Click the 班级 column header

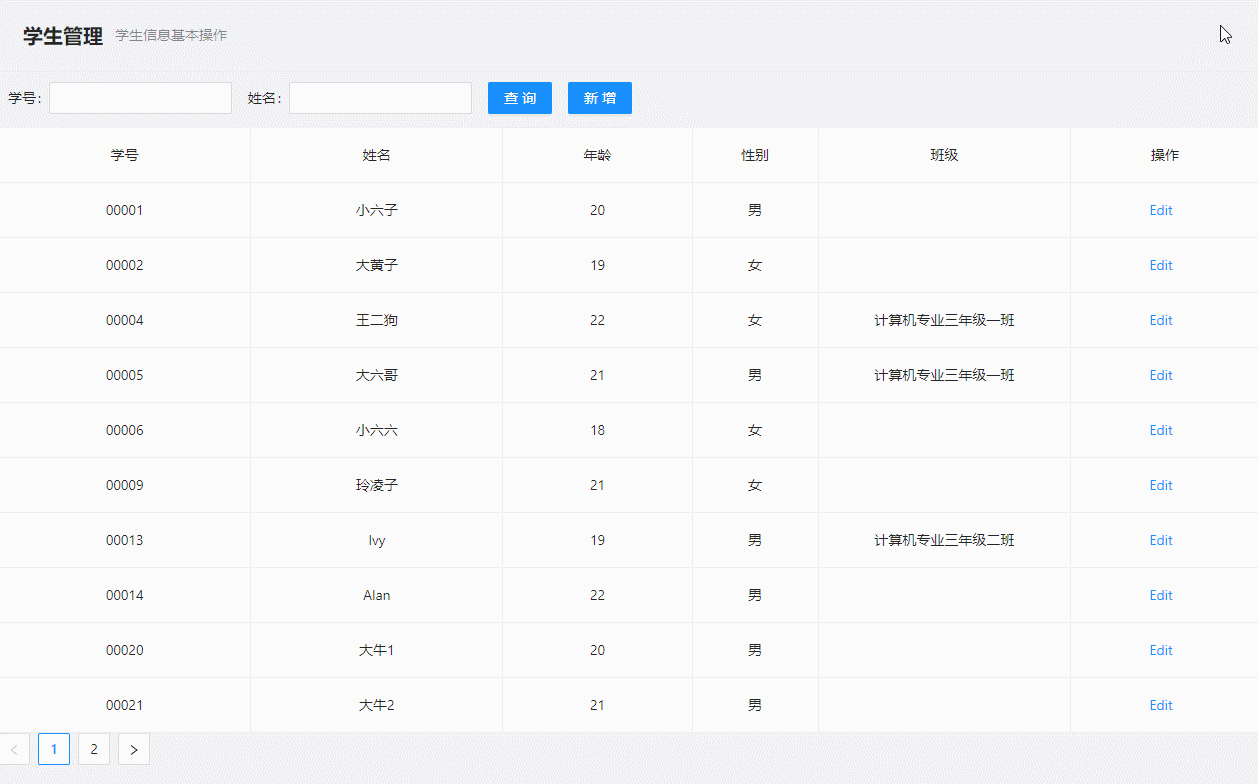(943, 155)
